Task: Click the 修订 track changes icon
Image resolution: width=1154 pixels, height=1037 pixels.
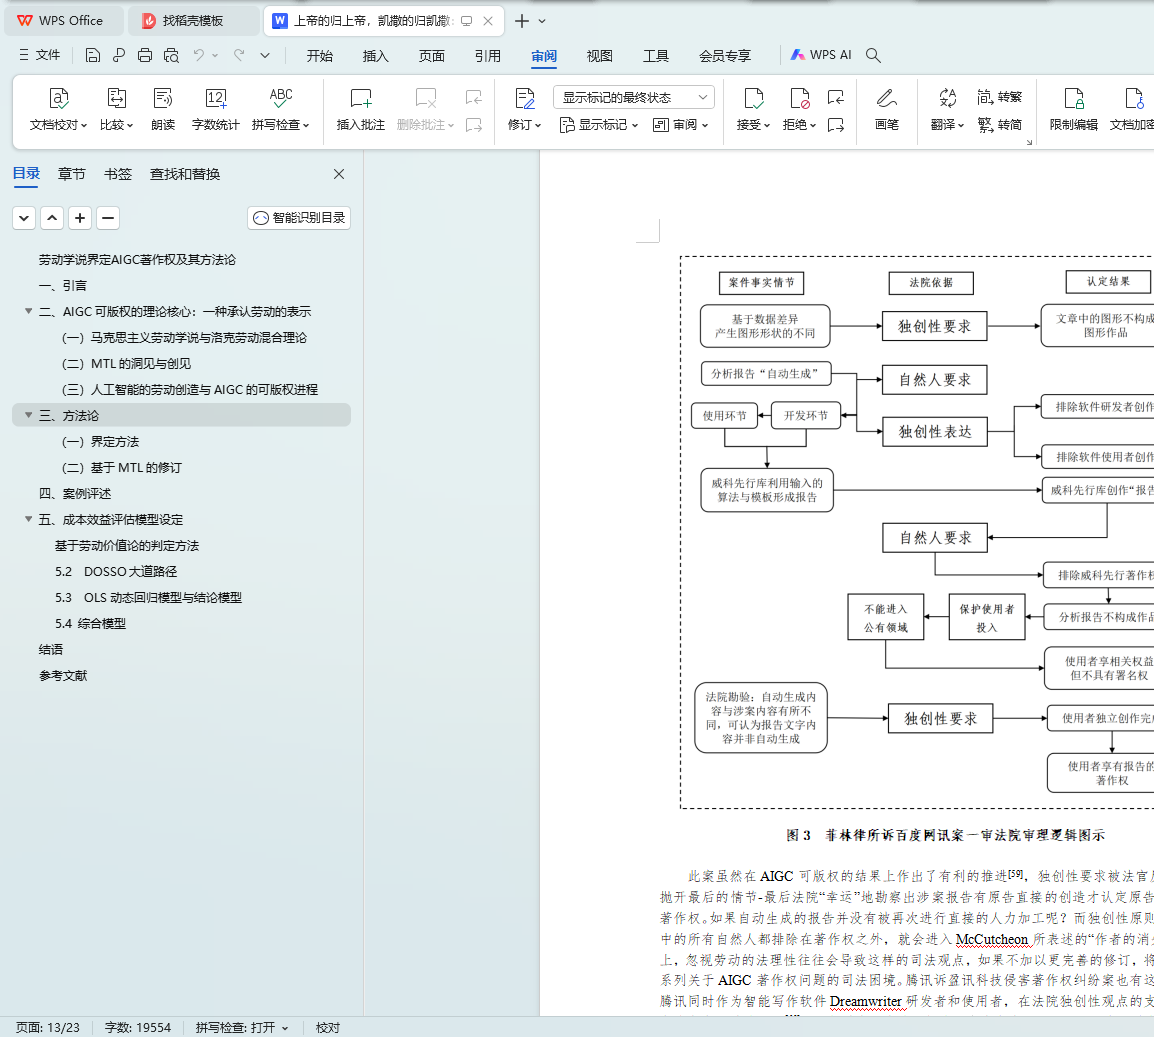Action: (525, 109)
